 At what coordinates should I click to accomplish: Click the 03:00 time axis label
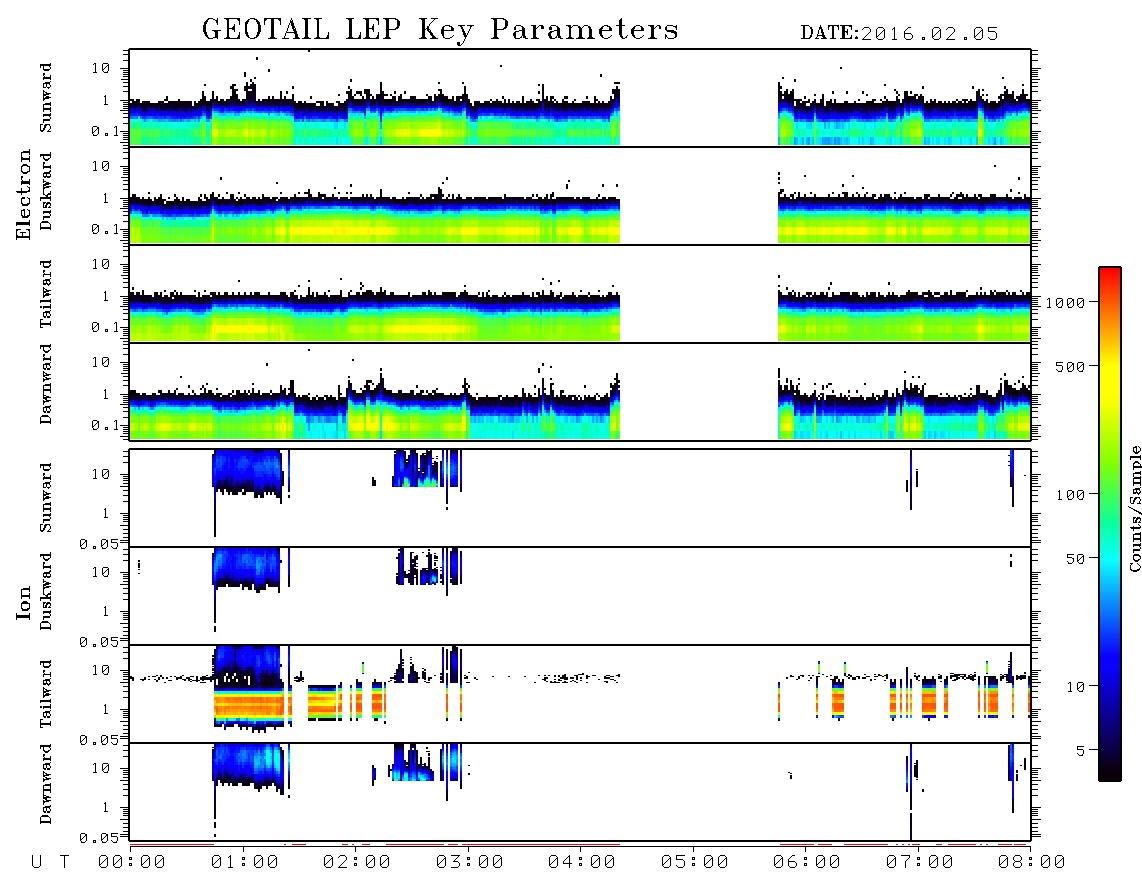coord(469,863)
